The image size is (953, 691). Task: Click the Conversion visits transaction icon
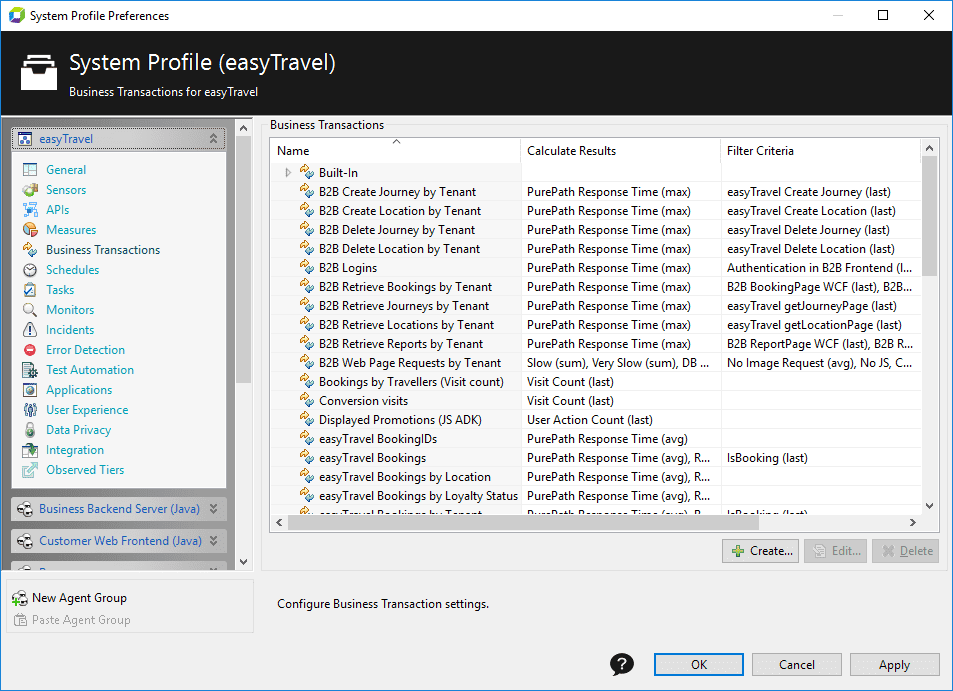(307, 400)
